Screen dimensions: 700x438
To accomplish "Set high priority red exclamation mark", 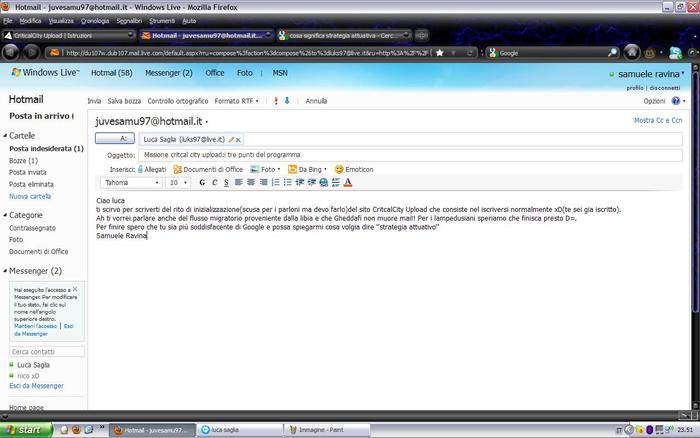I will click(x=276, y=101).
